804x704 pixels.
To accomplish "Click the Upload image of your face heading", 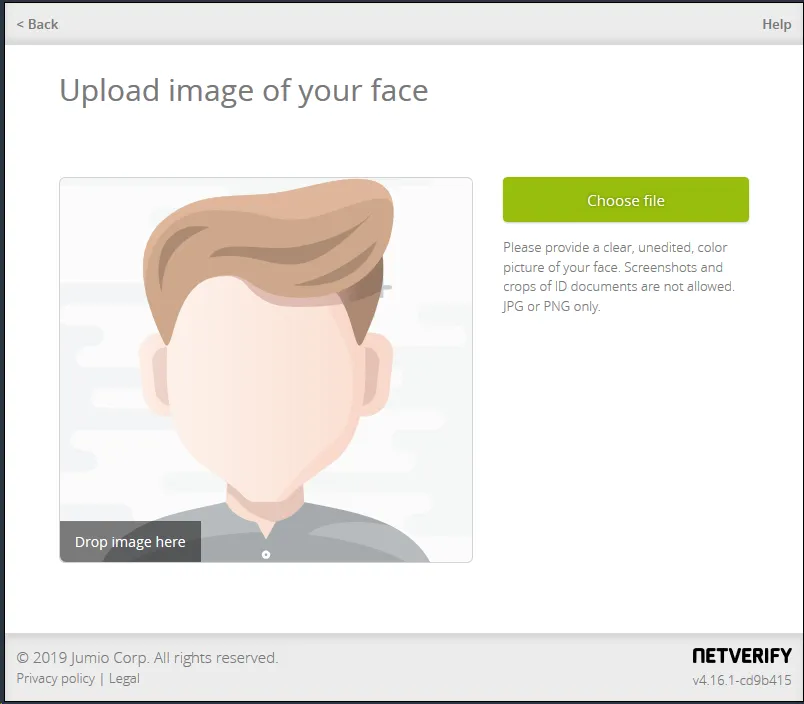I will pos(244,91).
